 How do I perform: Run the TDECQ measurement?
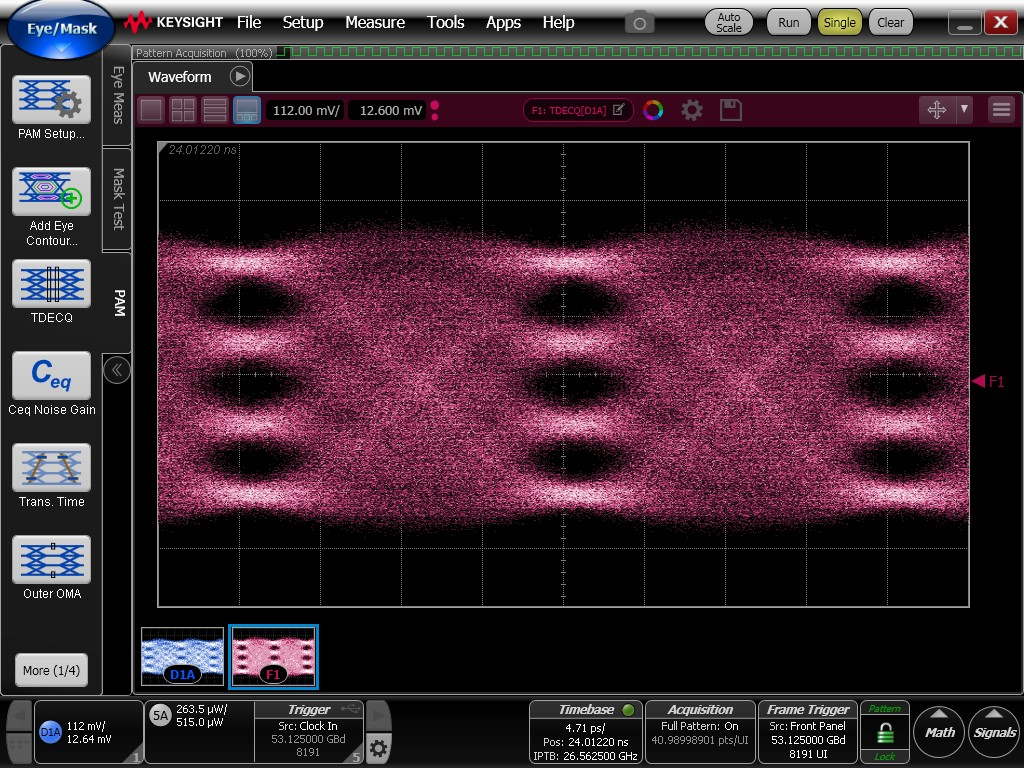(51, 284)
